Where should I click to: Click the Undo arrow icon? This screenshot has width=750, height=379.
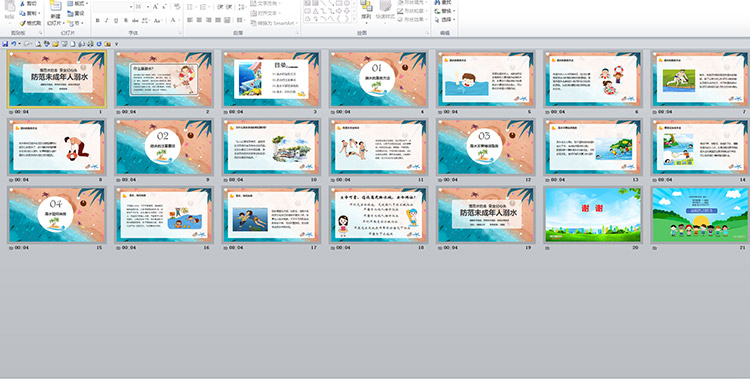pyautogui.click(x=13, y=44)
